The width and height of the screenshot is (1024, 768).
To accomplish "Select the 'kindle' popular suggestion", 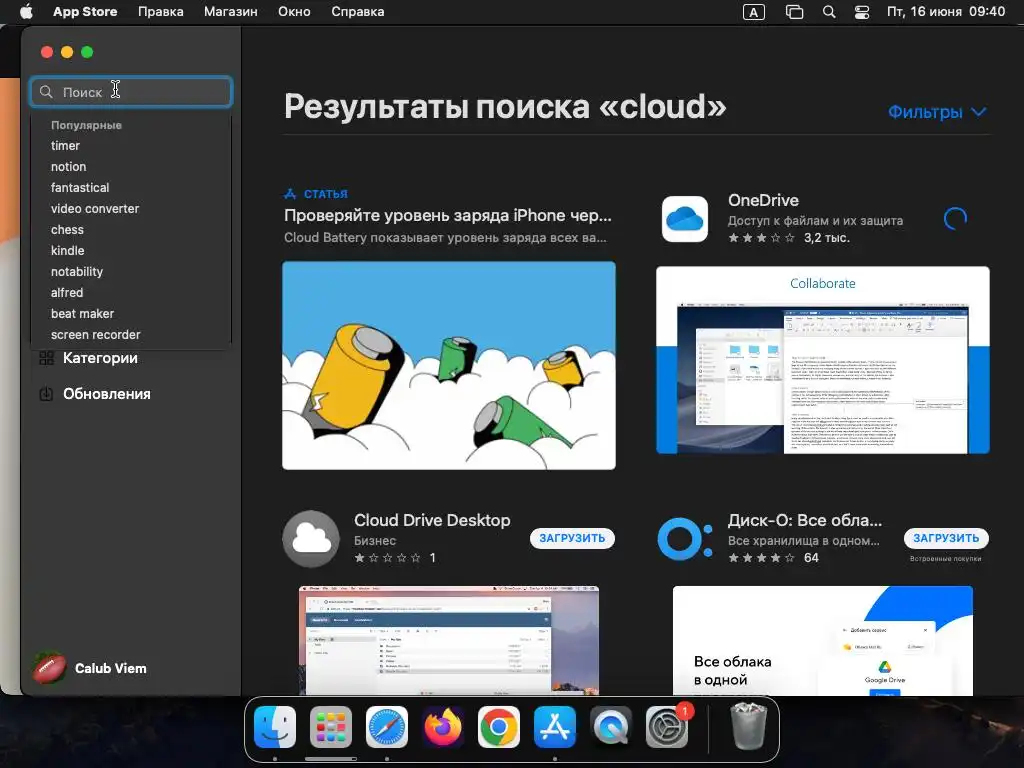I will (x=68, y=250).
